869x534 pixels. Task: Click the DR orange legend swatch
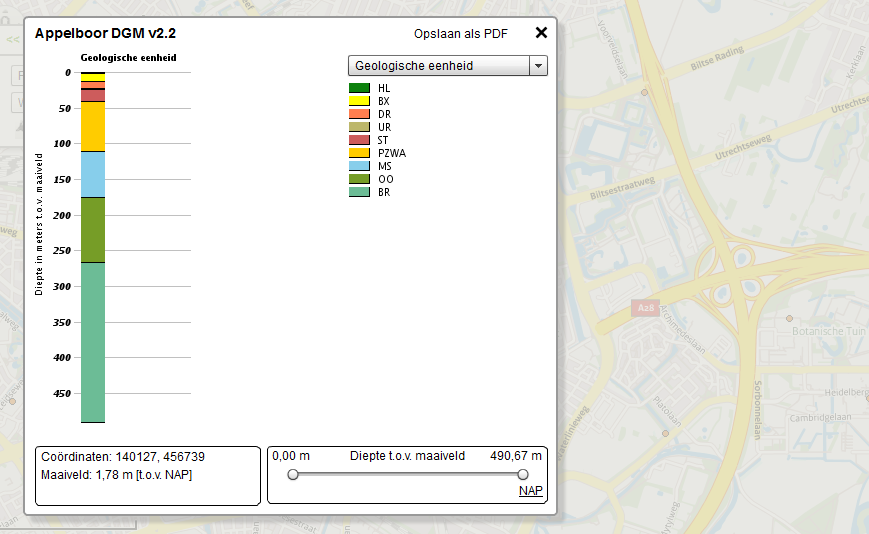click(359, 114)
